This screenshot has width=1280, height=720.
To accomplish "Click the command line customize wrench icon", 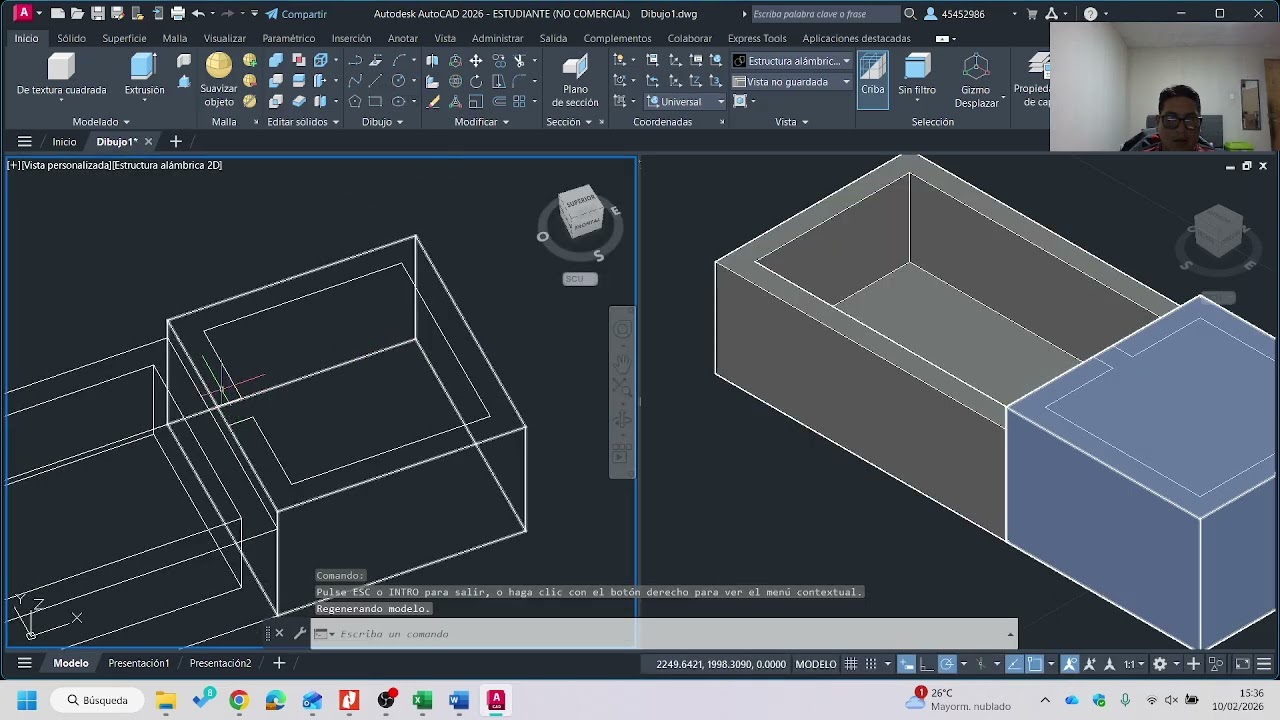I will pos(299,633).
